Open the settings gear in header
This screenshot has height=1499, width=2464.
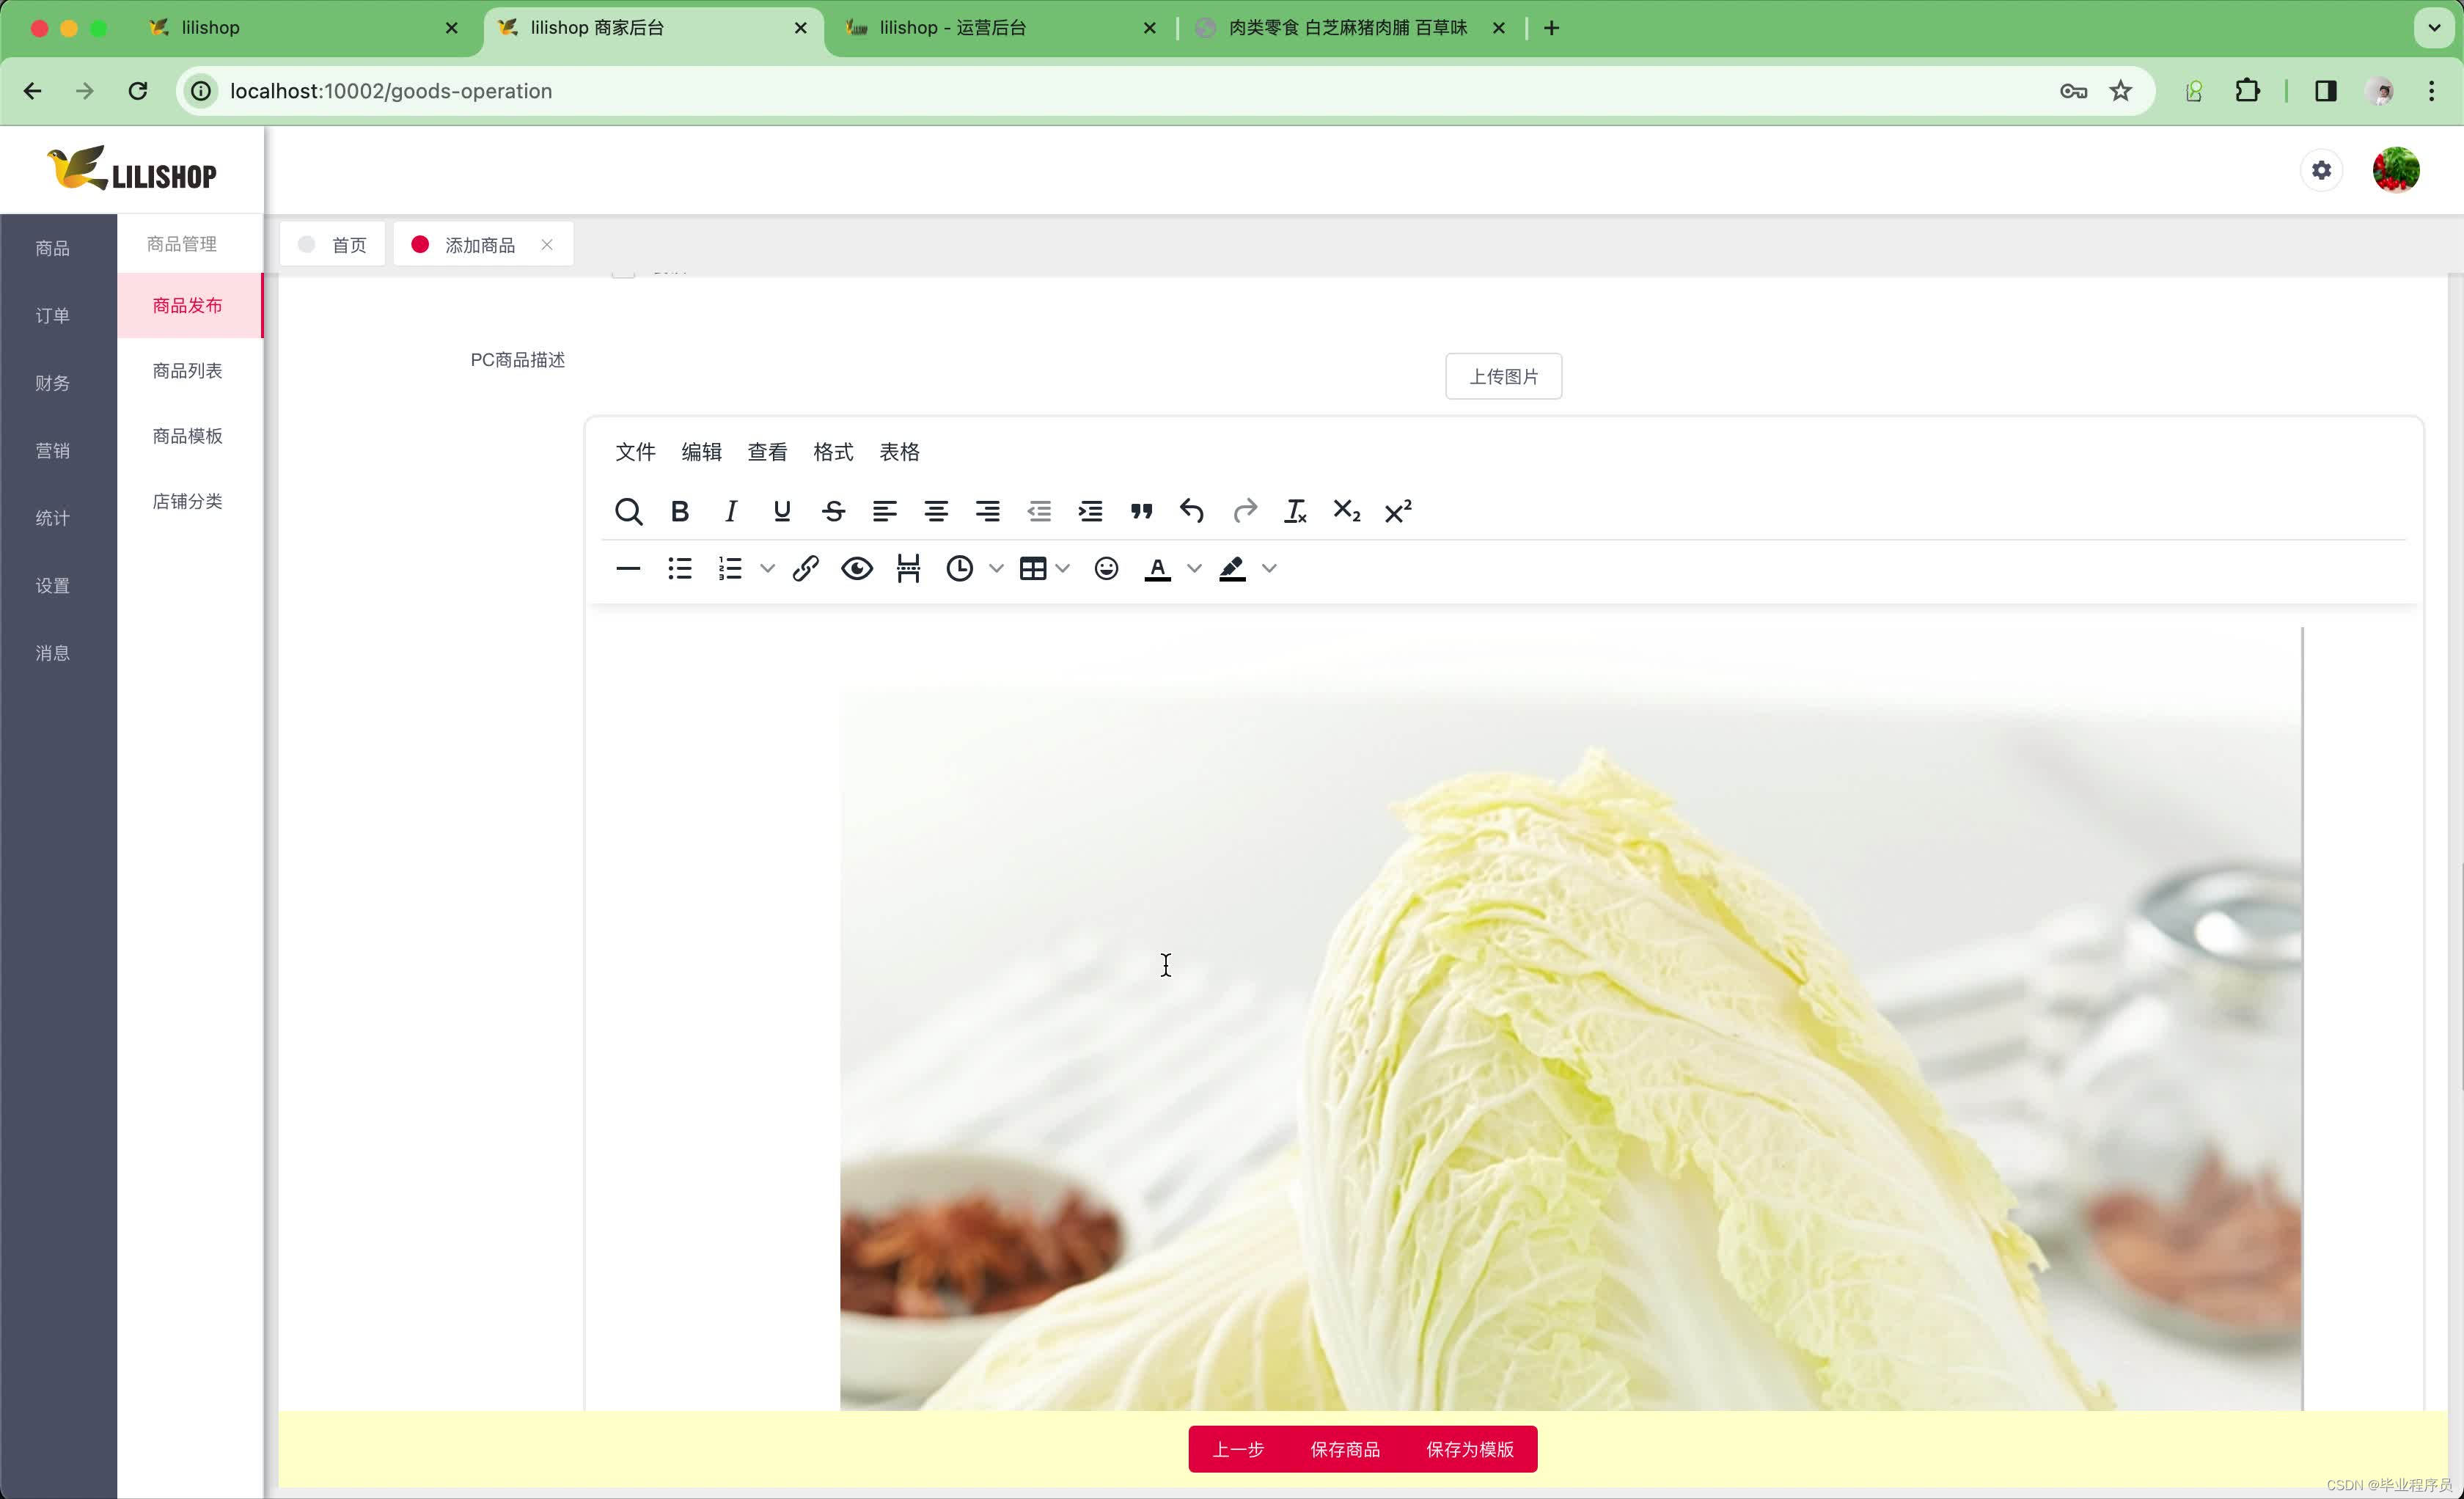point(2321,170)
